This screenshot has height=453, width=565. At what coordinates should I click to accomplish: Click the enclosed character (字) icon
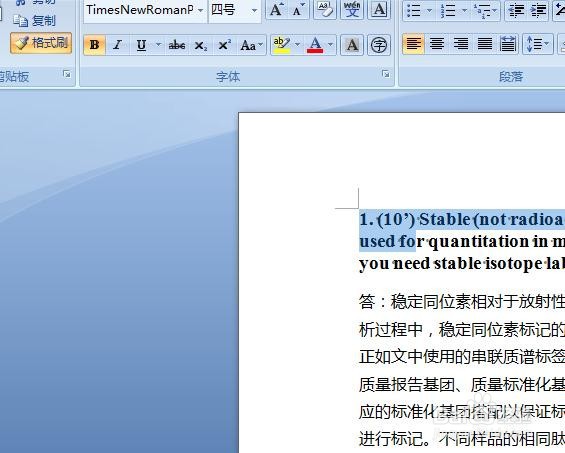click(x=379, y=45)
